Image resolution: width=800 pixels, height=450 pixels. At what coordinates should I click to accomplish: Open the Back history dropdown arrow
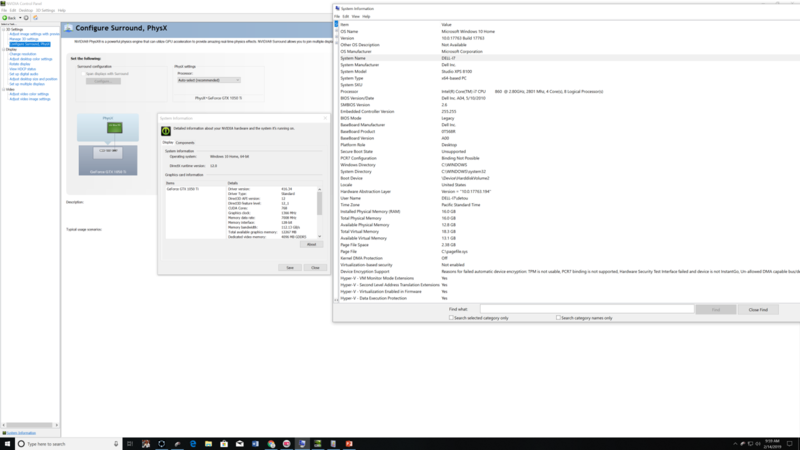20,18
